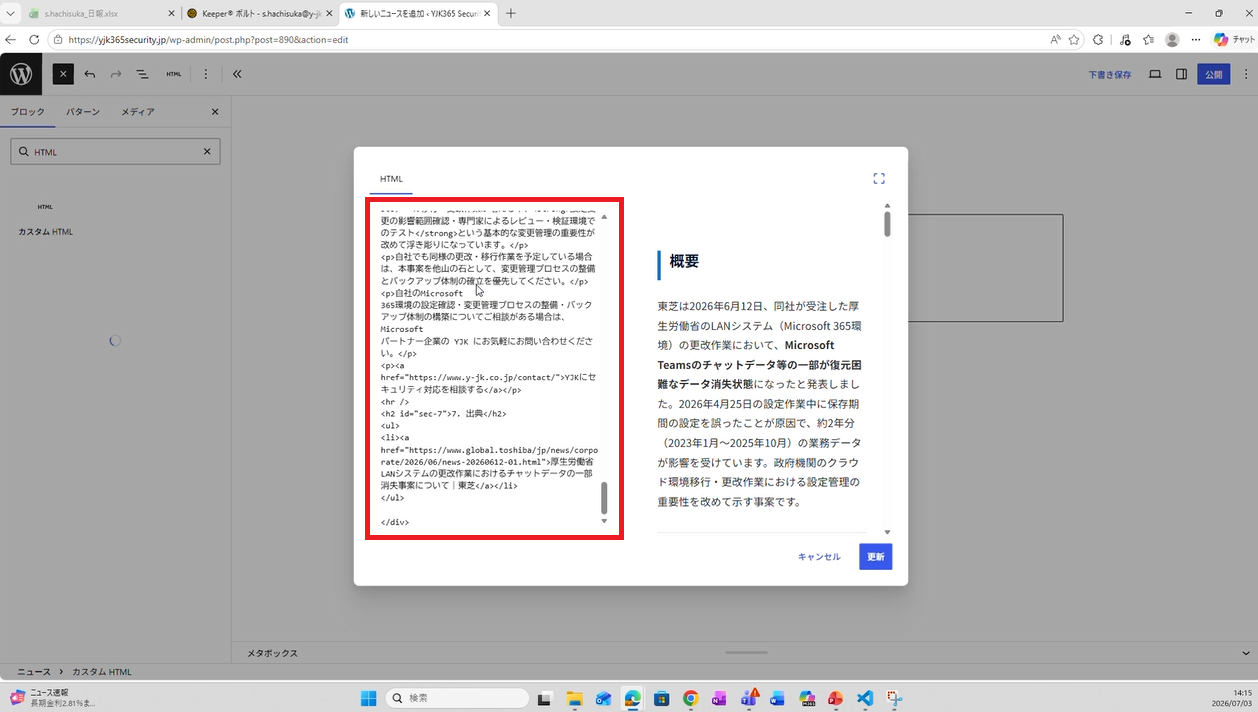
Task: Open the preview device view icon
Action: click(1155, 74)
